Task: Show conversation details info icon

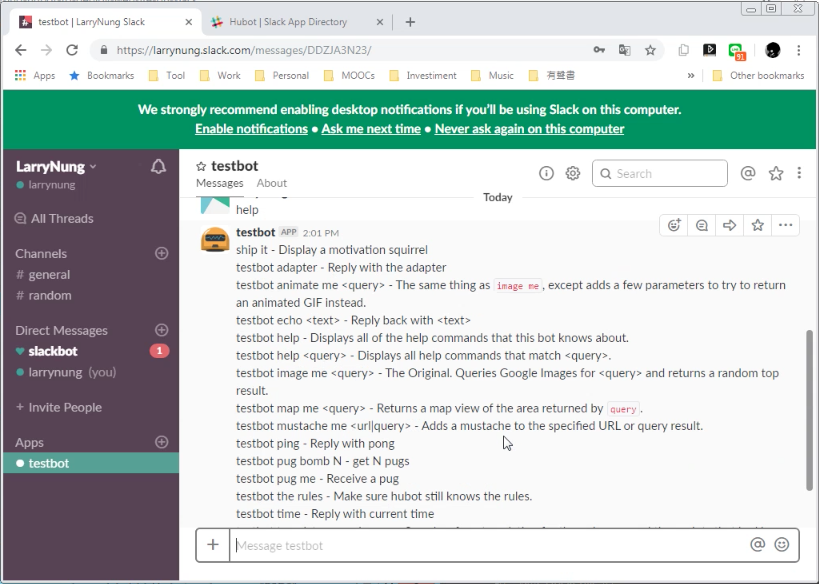Action: coord(546,173)
